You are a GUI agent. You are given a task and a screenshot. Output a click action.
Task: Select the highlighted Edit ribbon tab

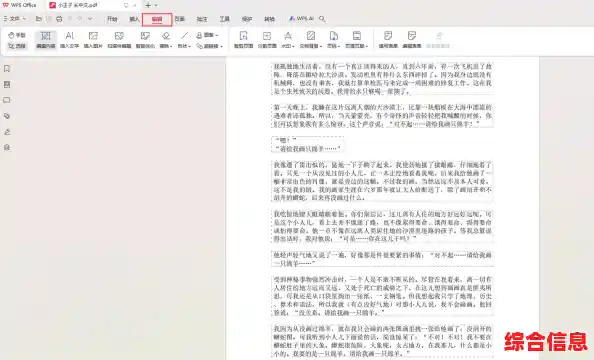(x=157, y=19)
